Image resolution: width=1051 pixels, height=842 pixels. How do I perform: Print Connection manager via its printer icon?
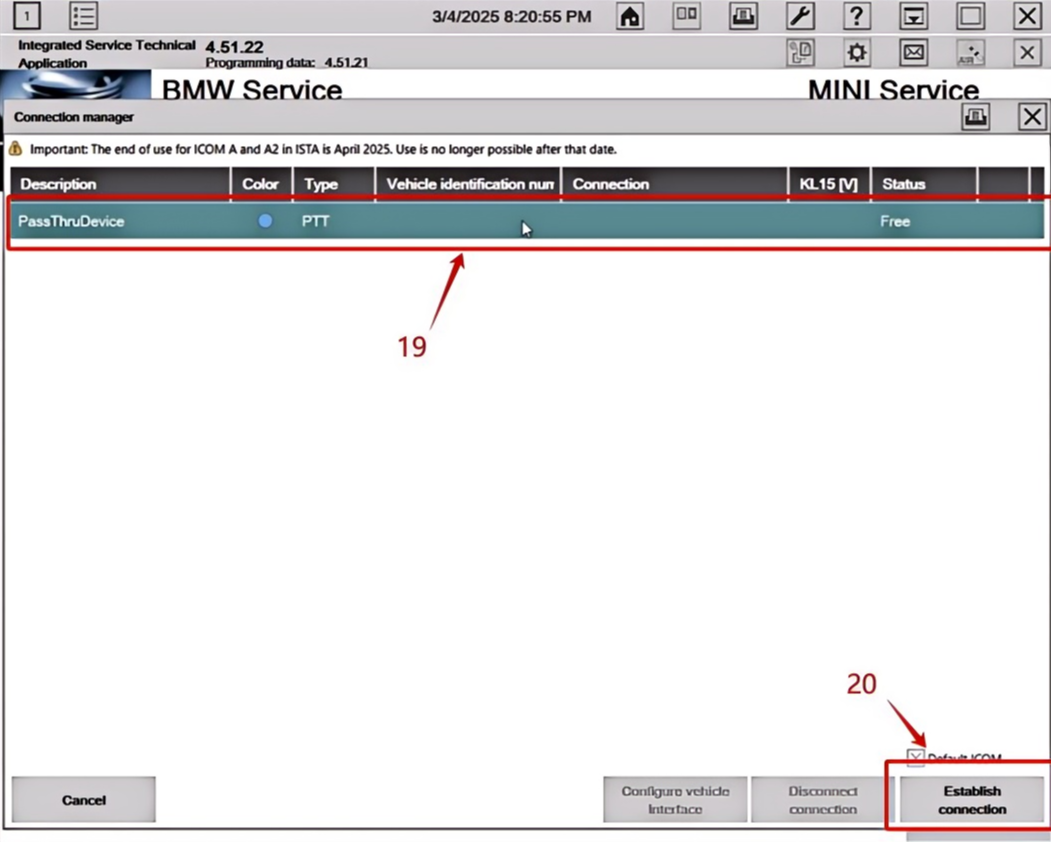tap(975, 117)
